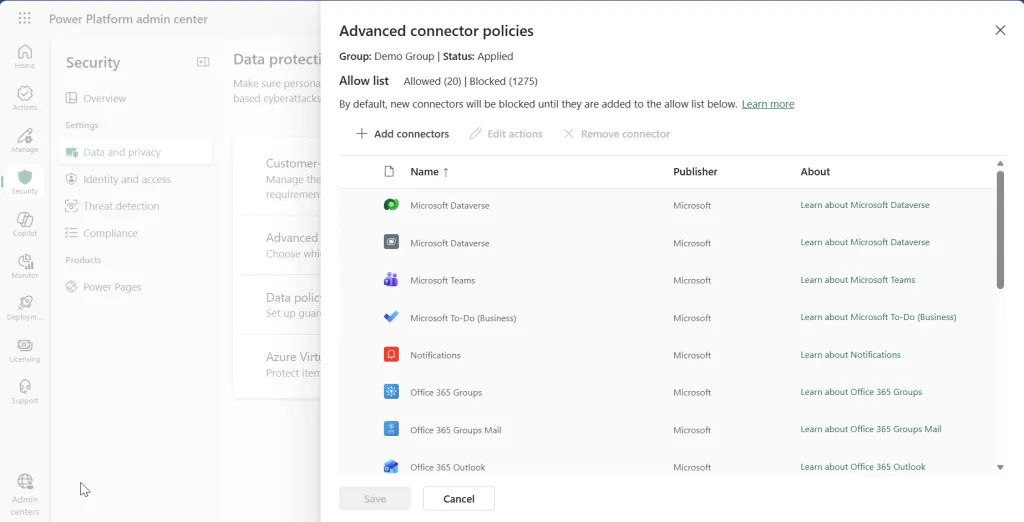Click Edit actions in the toolbar

coord(506,134)
